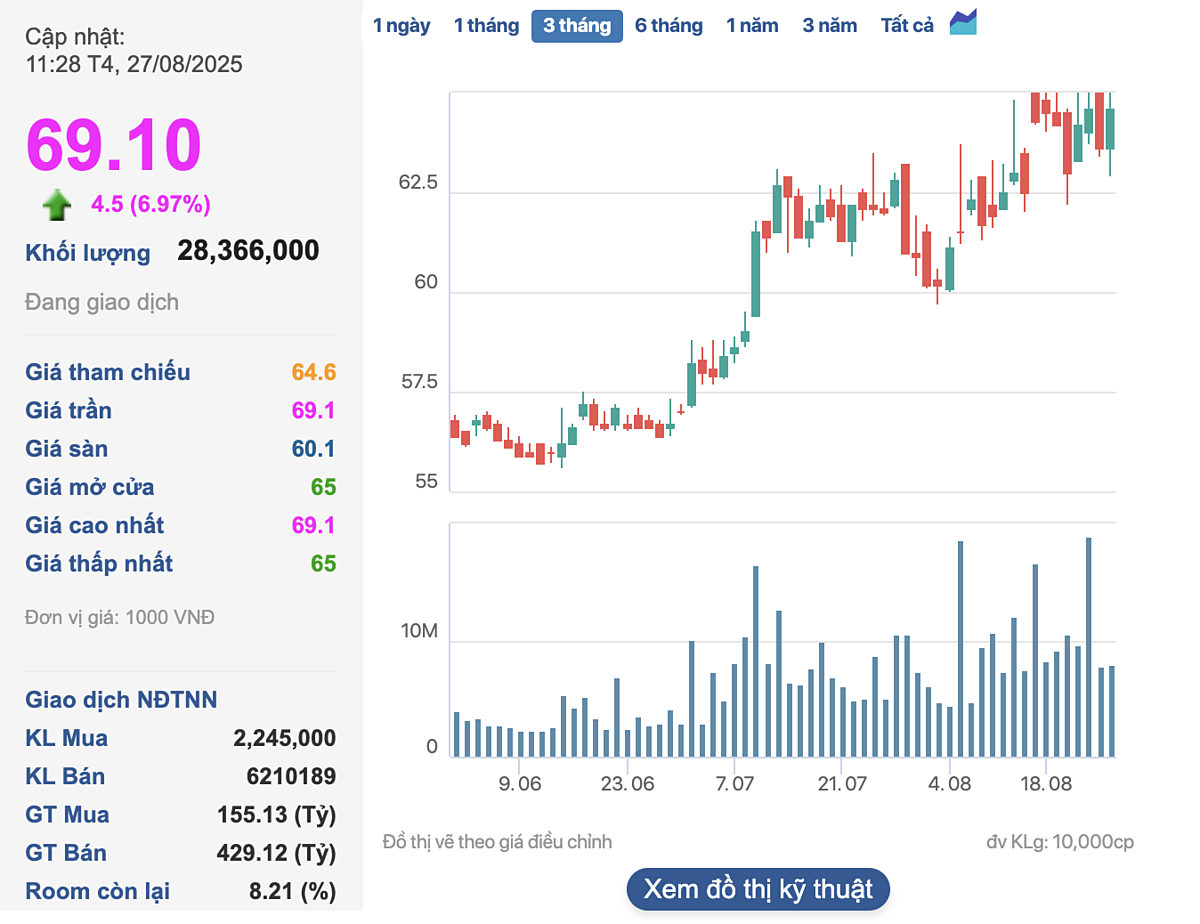Click the 4.08 date label on axis
Viewport: 1200px width, 924px height.
pos(949,784)
